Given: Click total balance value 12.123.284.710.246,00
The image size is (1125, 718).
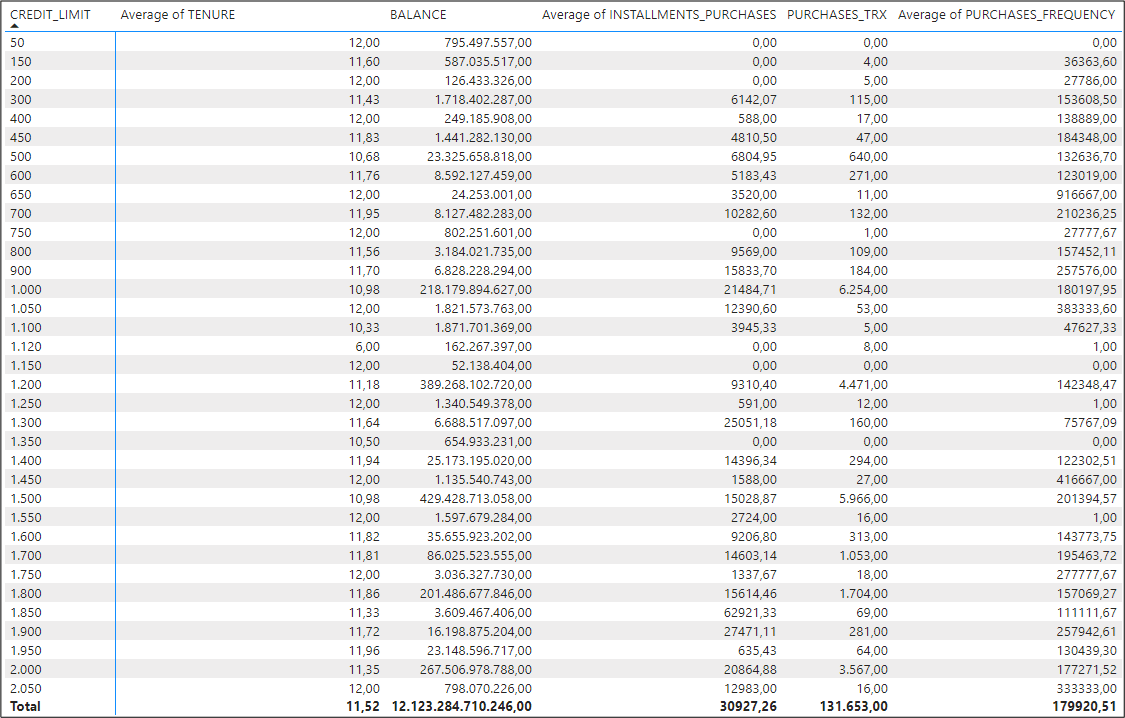Looking at the screenshot, I should (x=461, y=707).
